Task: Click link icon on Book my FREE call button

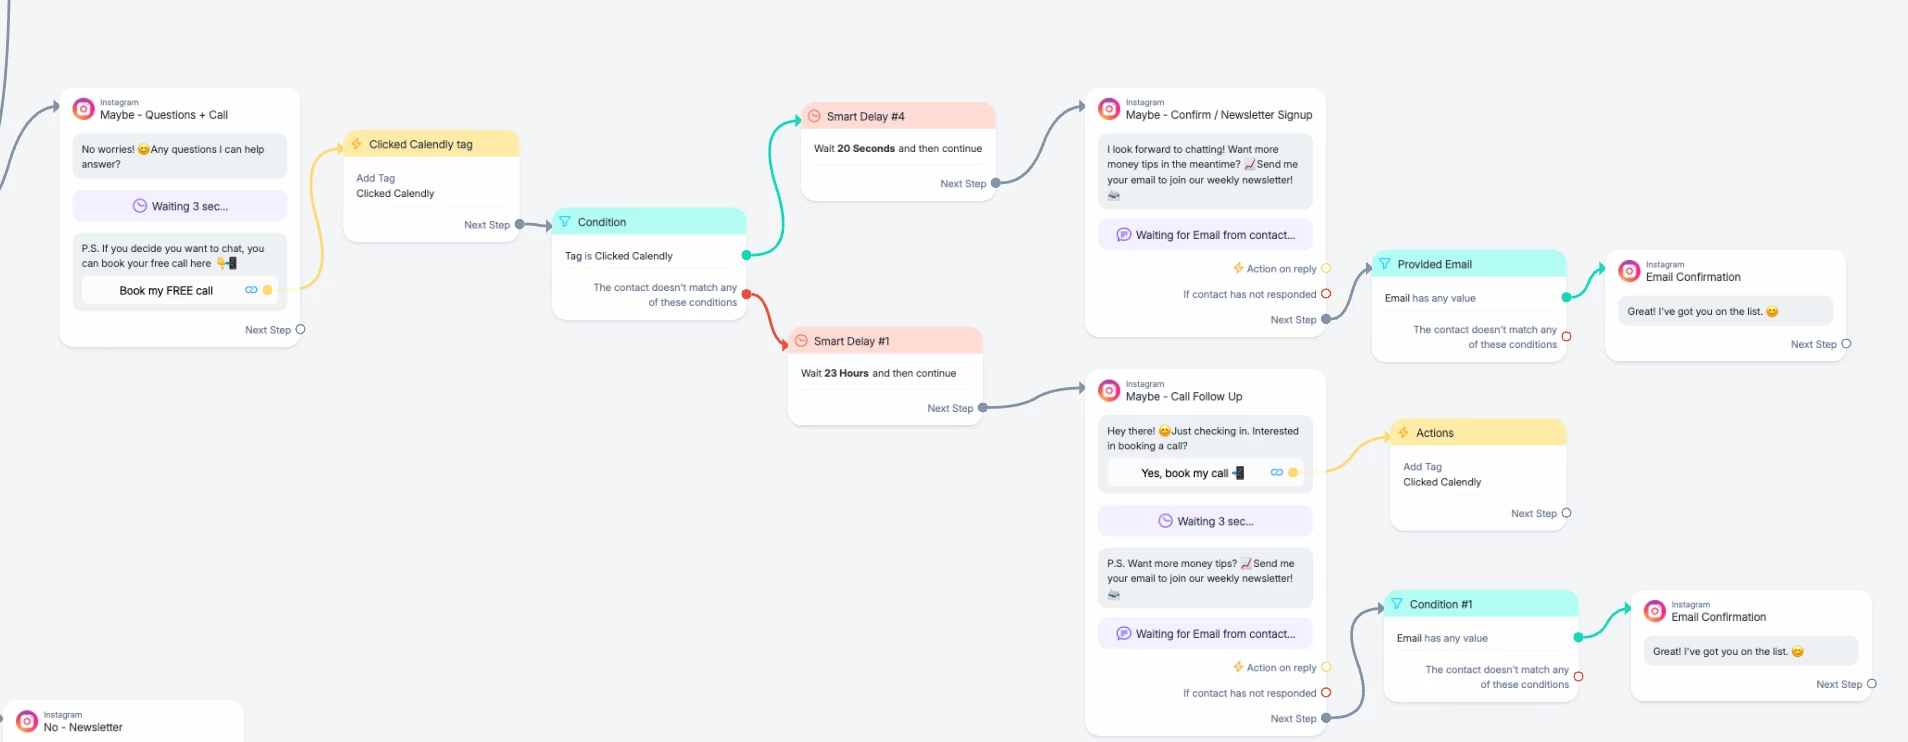Action: (x=251, y=290)
